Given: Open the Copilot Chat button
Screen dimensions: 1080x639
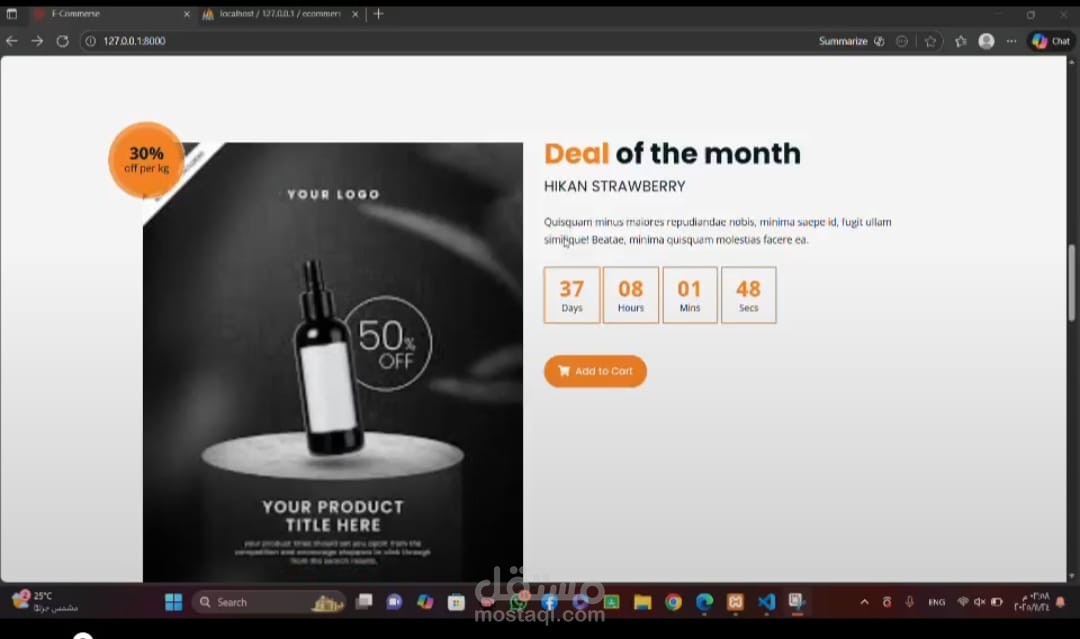Looking at the screenshot, I should pyautogui.click(x=1050, y=41).
